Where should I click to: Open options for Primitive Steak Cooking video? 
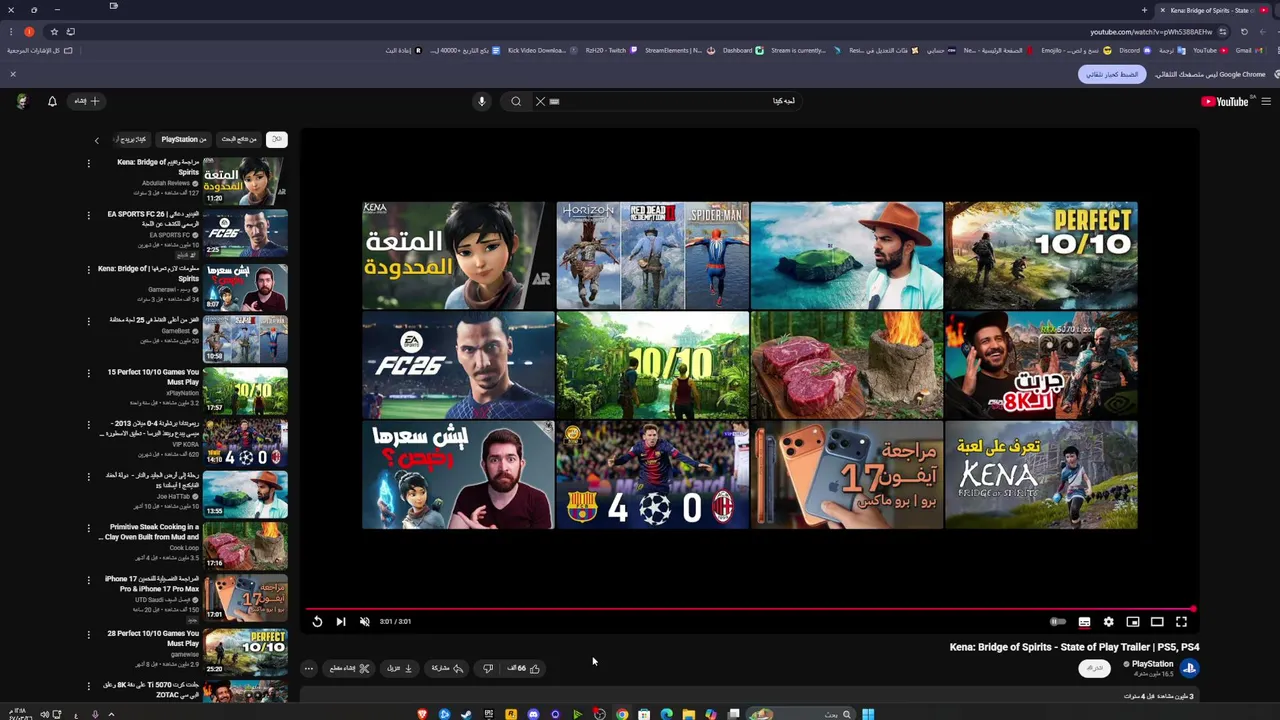(88, 529)
